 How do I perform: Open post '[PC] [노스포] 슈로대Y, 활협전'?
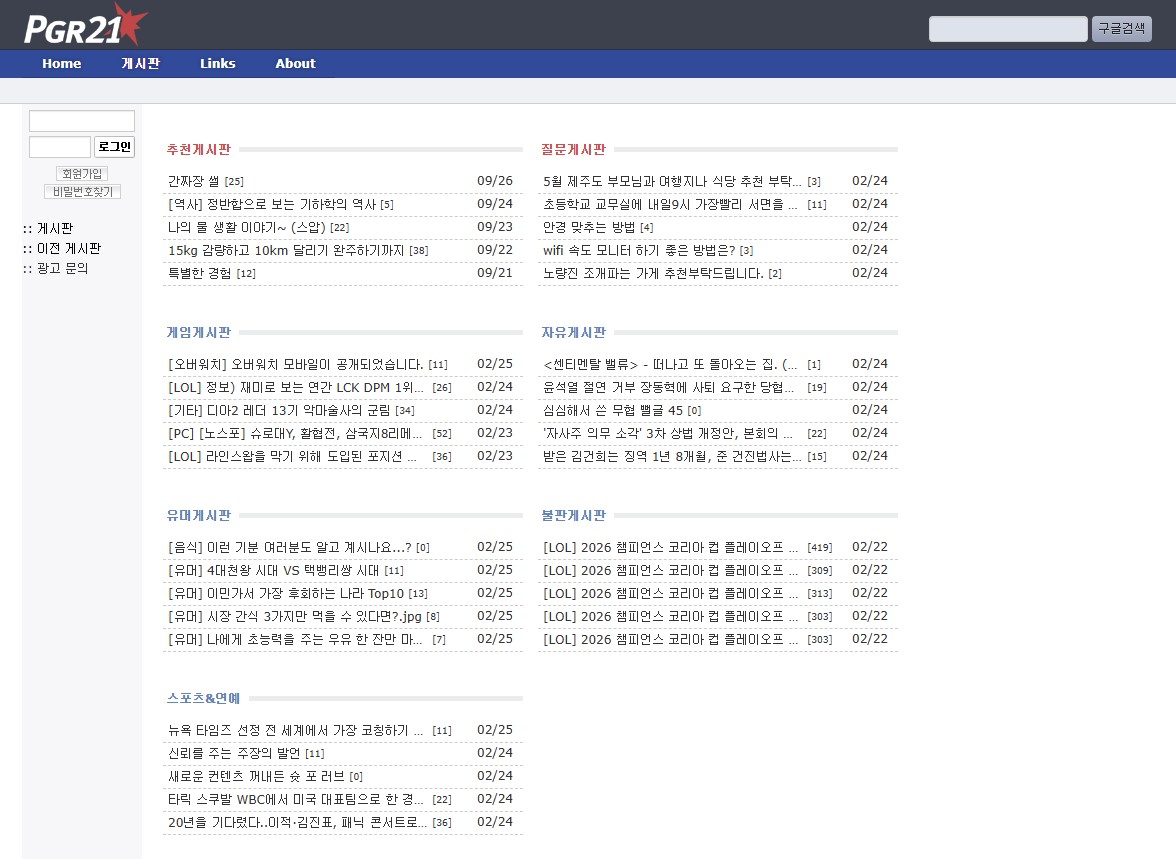[295, 434]
